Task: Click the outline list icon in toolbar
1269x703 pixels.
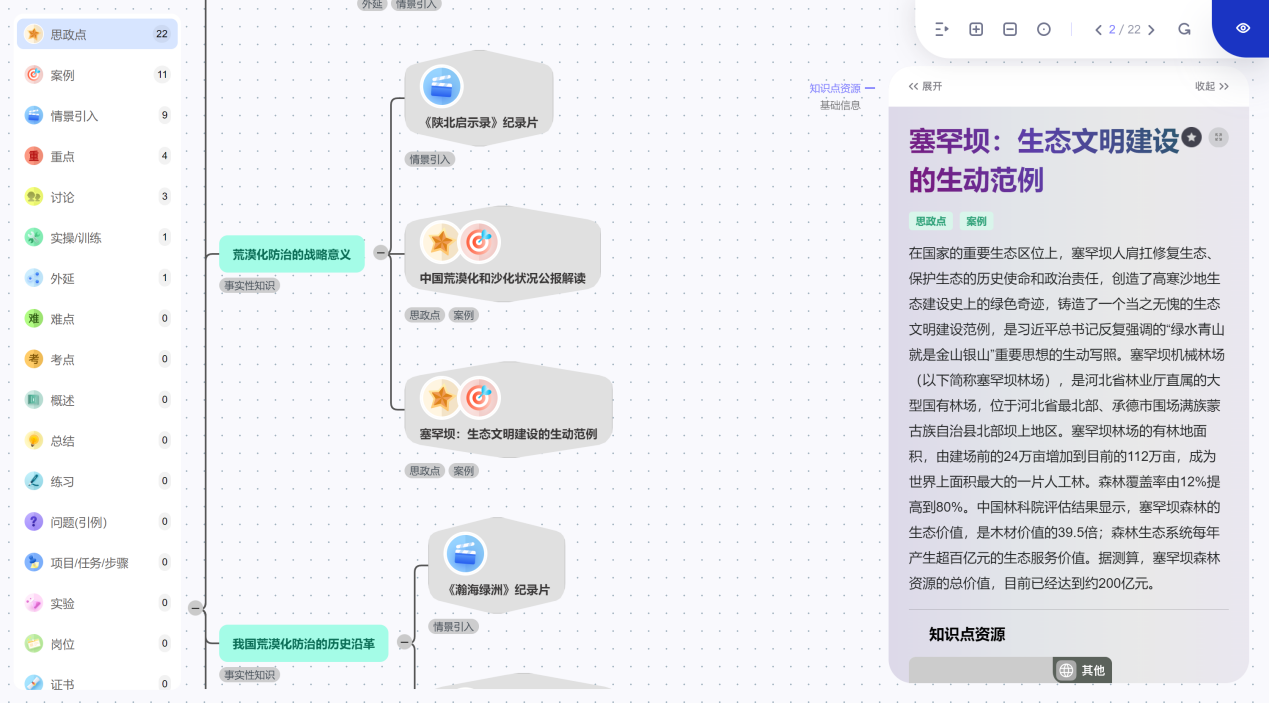Action: (x=941, y=30)
